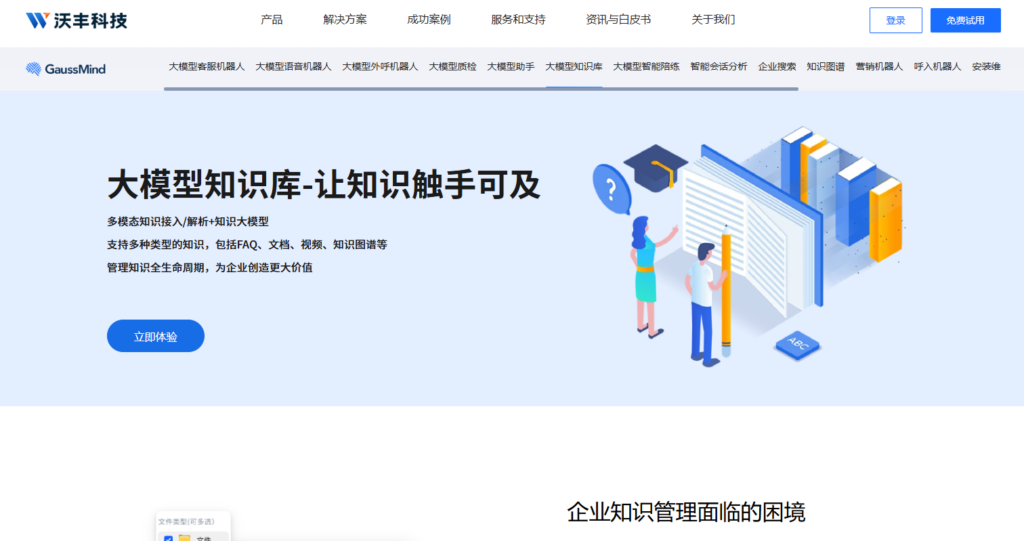Screen dimensions: 1024x541
Task: Open the 解决方案 menu
Action: click(345, 20)
